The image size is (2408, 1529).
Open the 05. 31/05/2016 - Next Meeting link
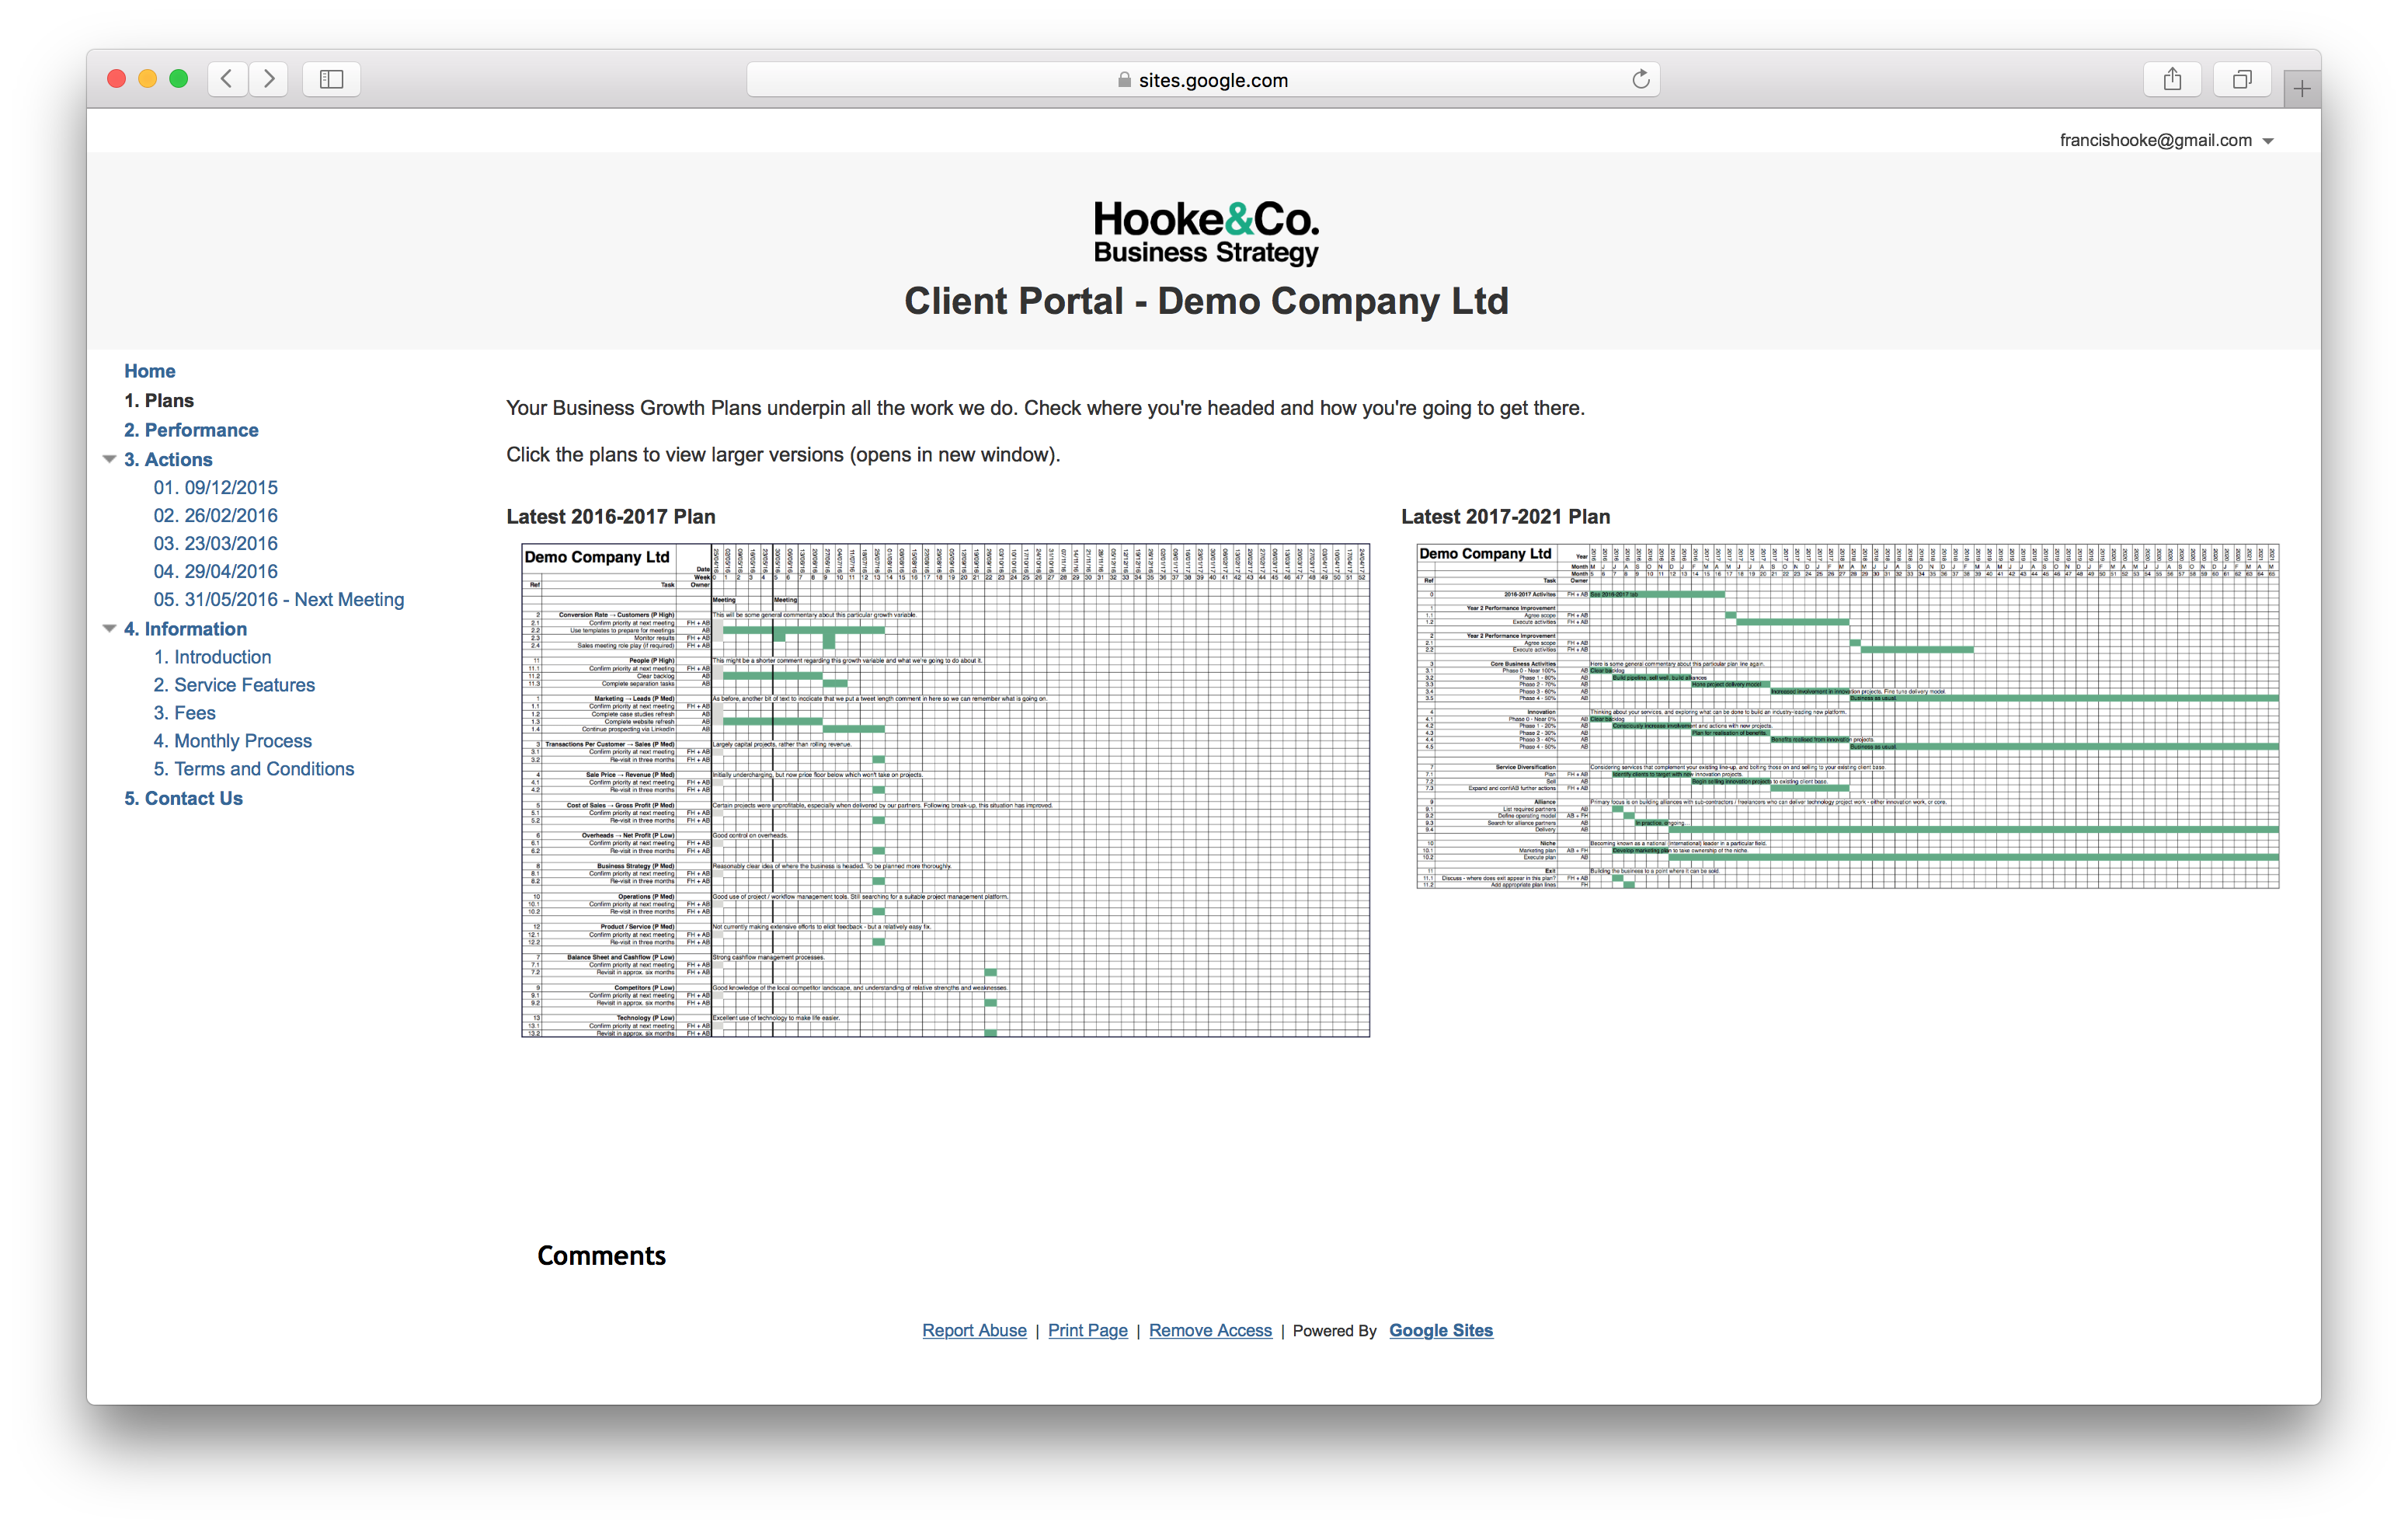[x=278, y=599]
